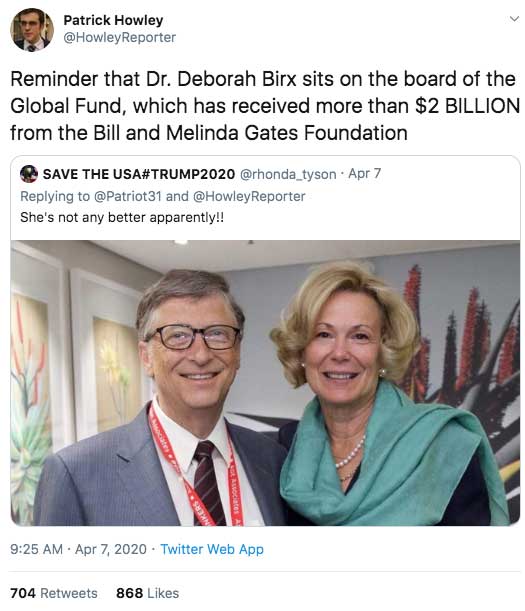Open SAVE THE USA#TRUMP2020 account name
The height and width of the screenshot is (611, 525).
[139, 174]
